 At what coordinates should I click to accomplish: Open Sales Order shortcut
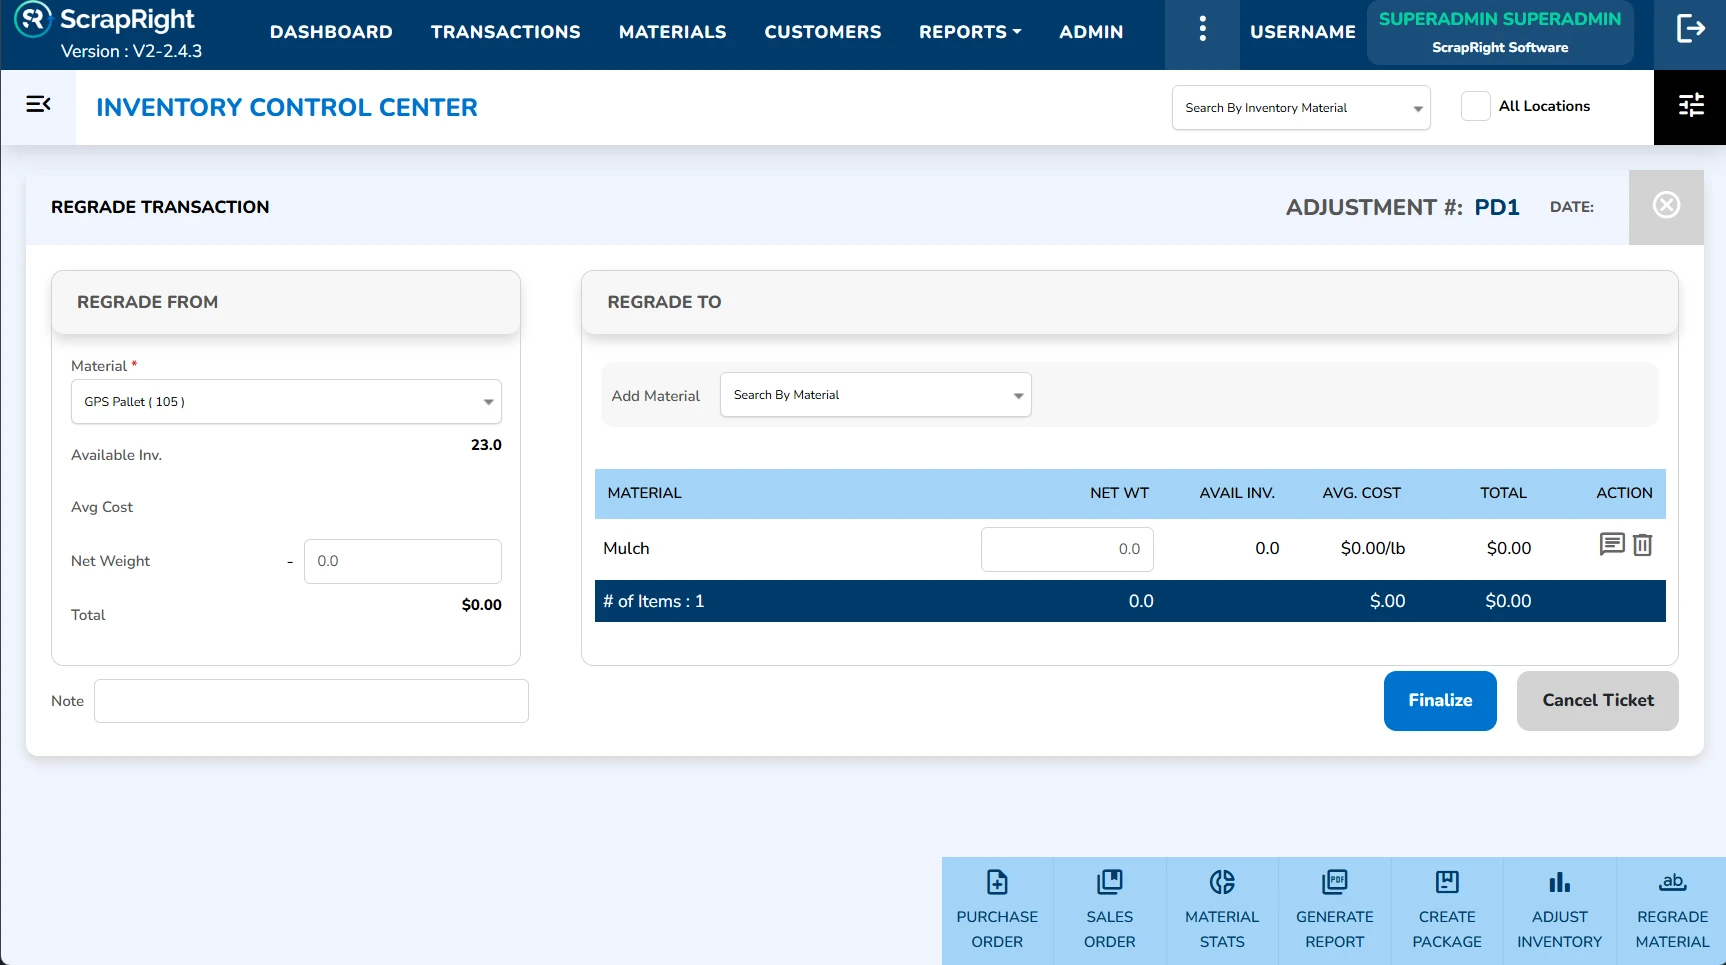point(1110,911)
